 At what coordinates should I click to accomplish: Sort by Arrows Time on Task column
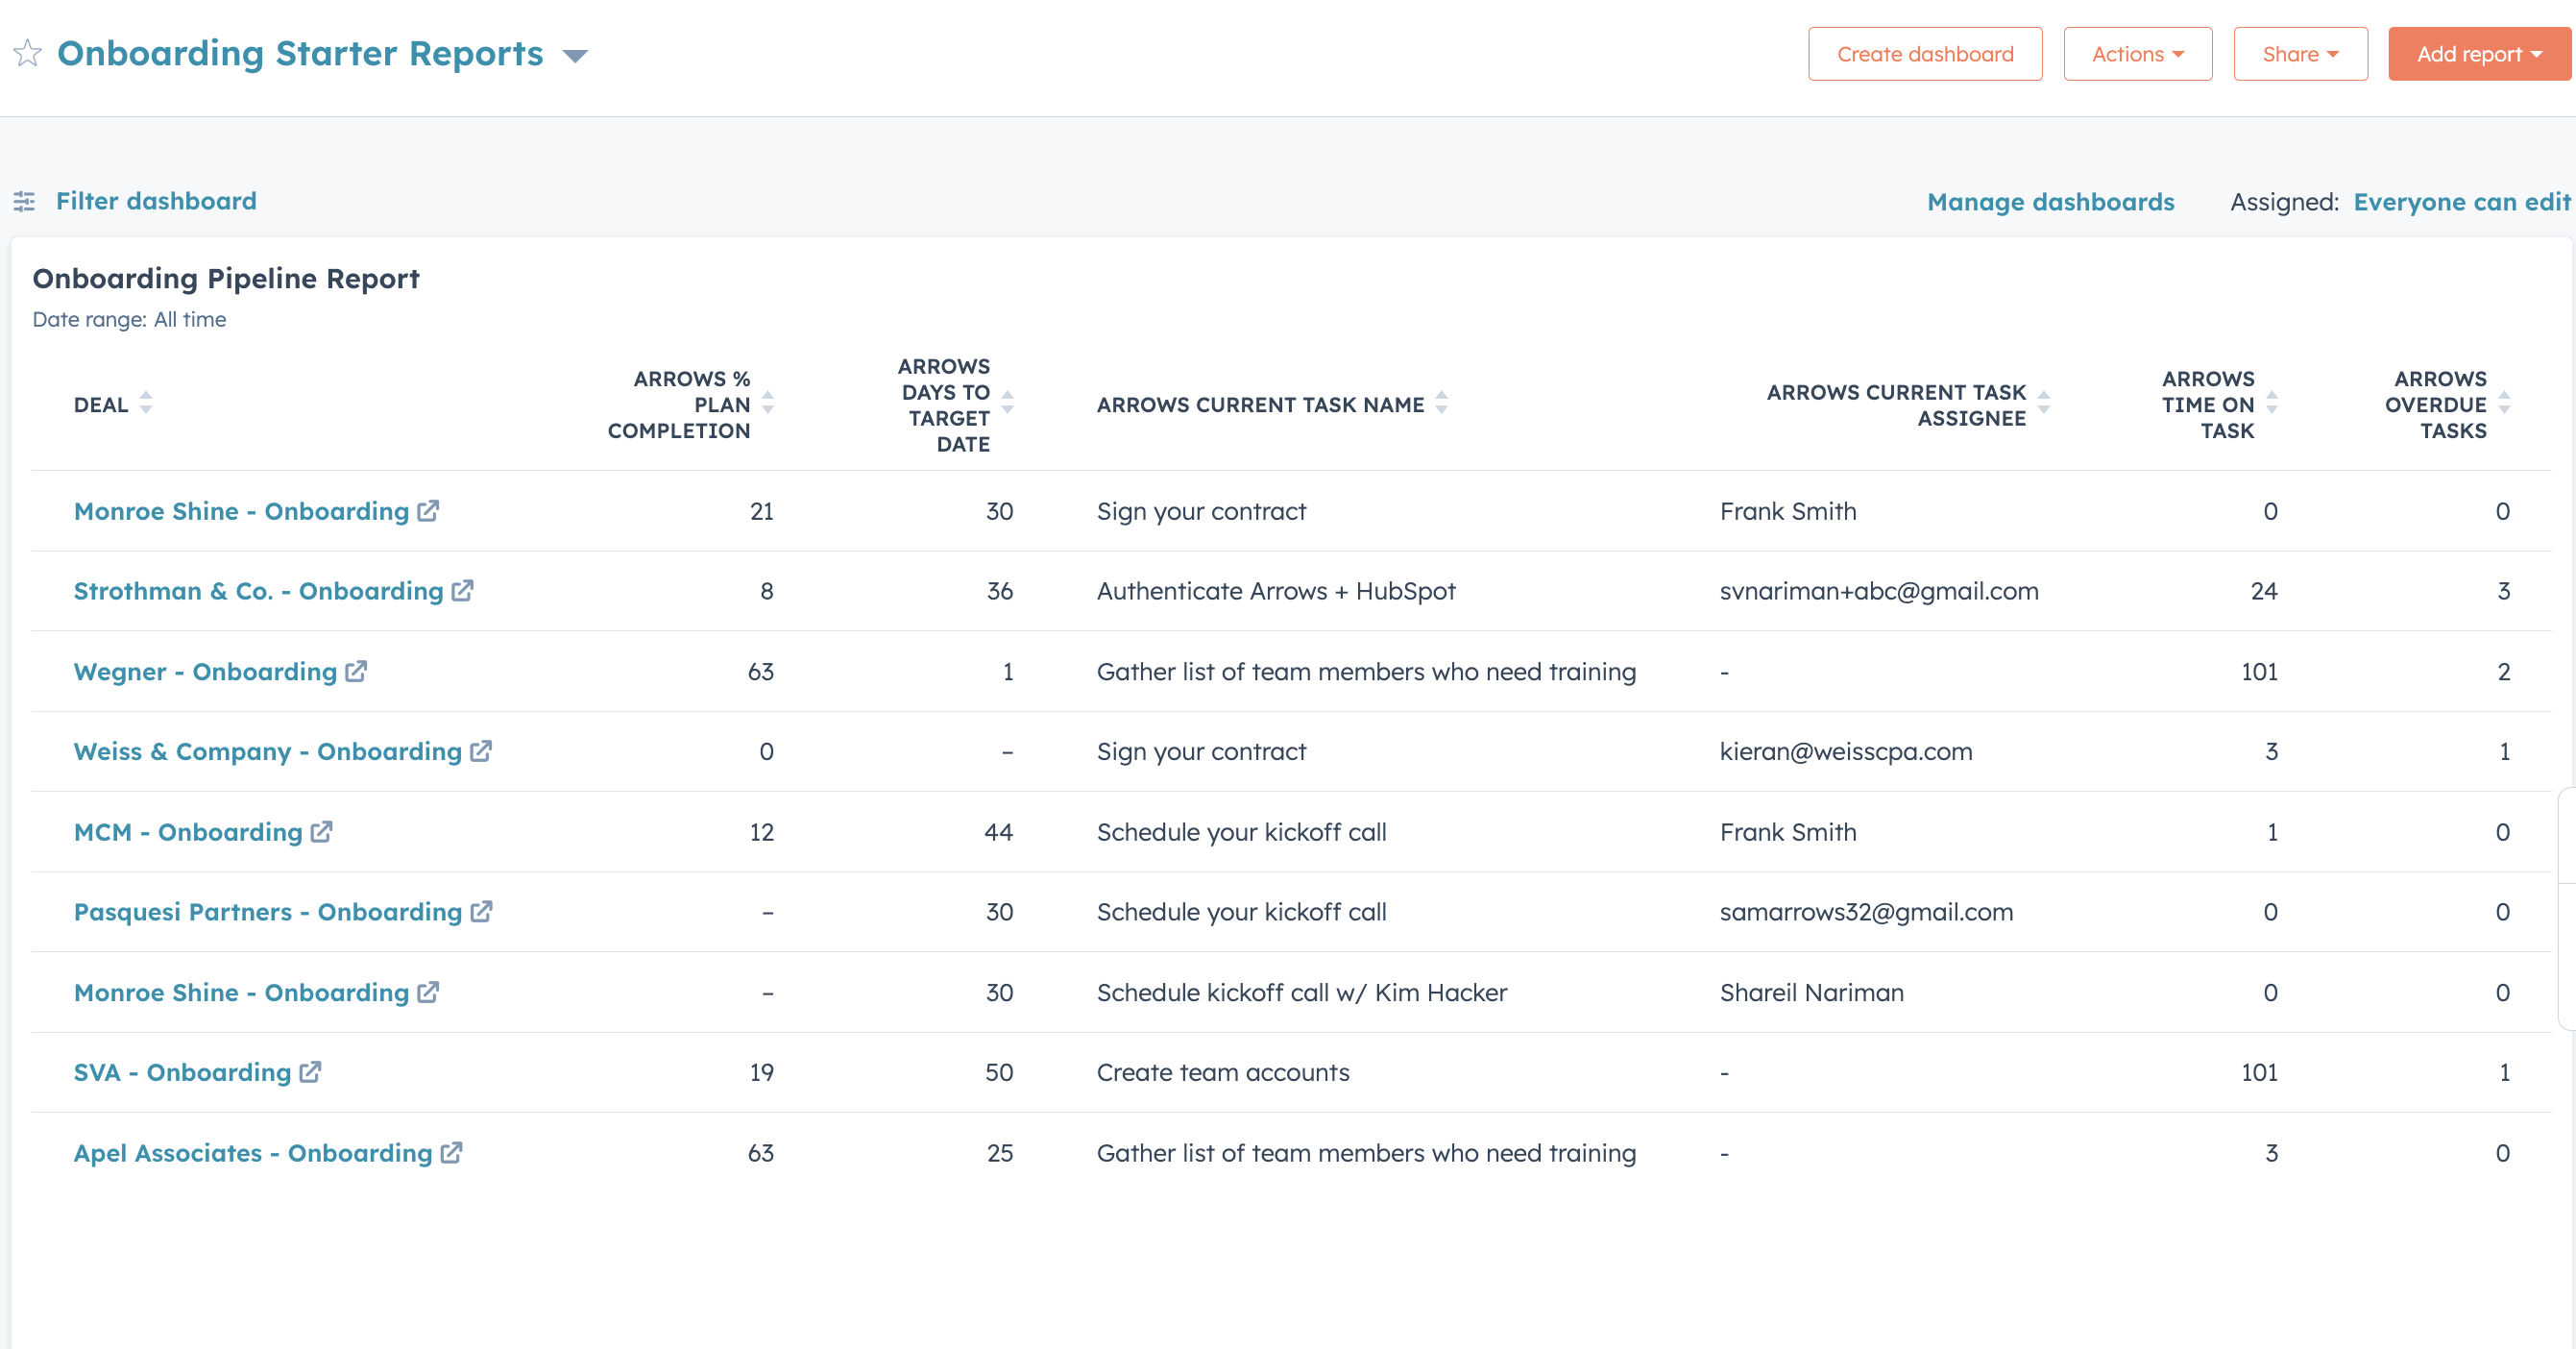2273,404
